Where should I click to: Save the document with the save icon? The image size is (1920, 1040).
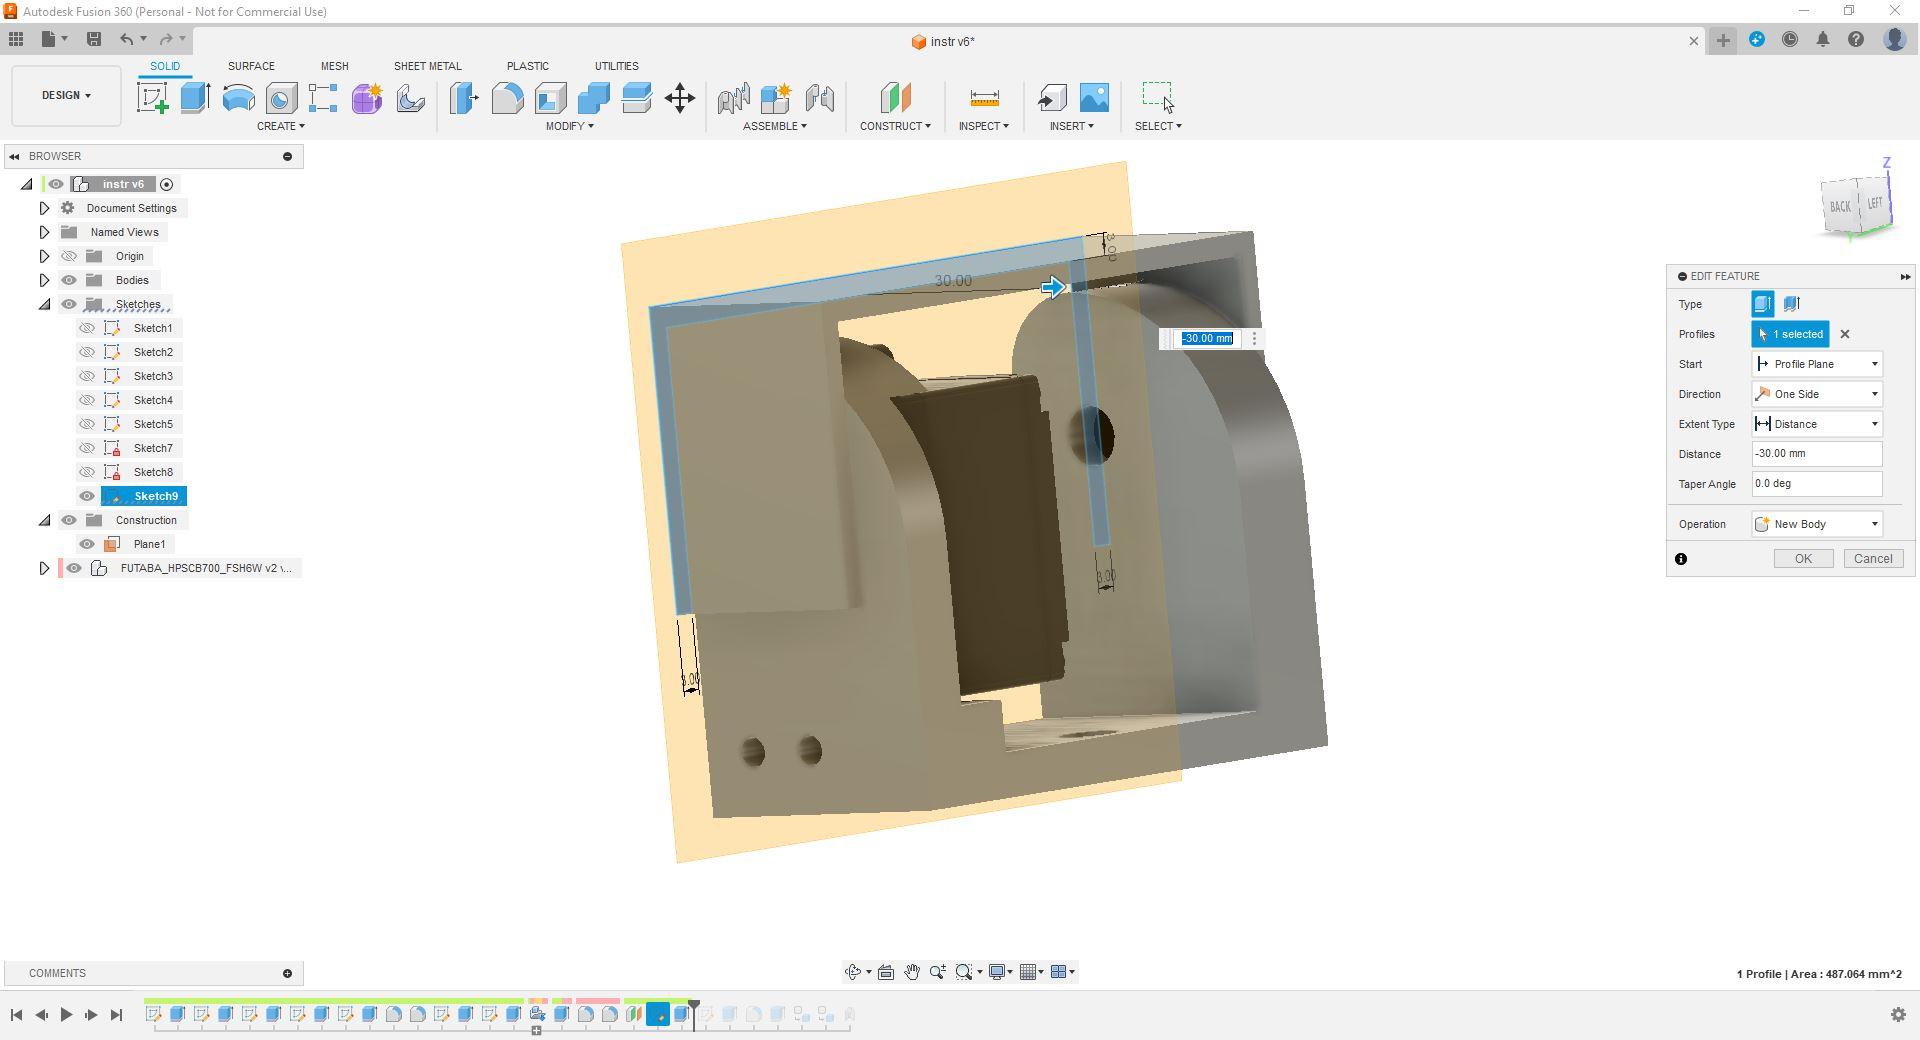pos(94,39)
